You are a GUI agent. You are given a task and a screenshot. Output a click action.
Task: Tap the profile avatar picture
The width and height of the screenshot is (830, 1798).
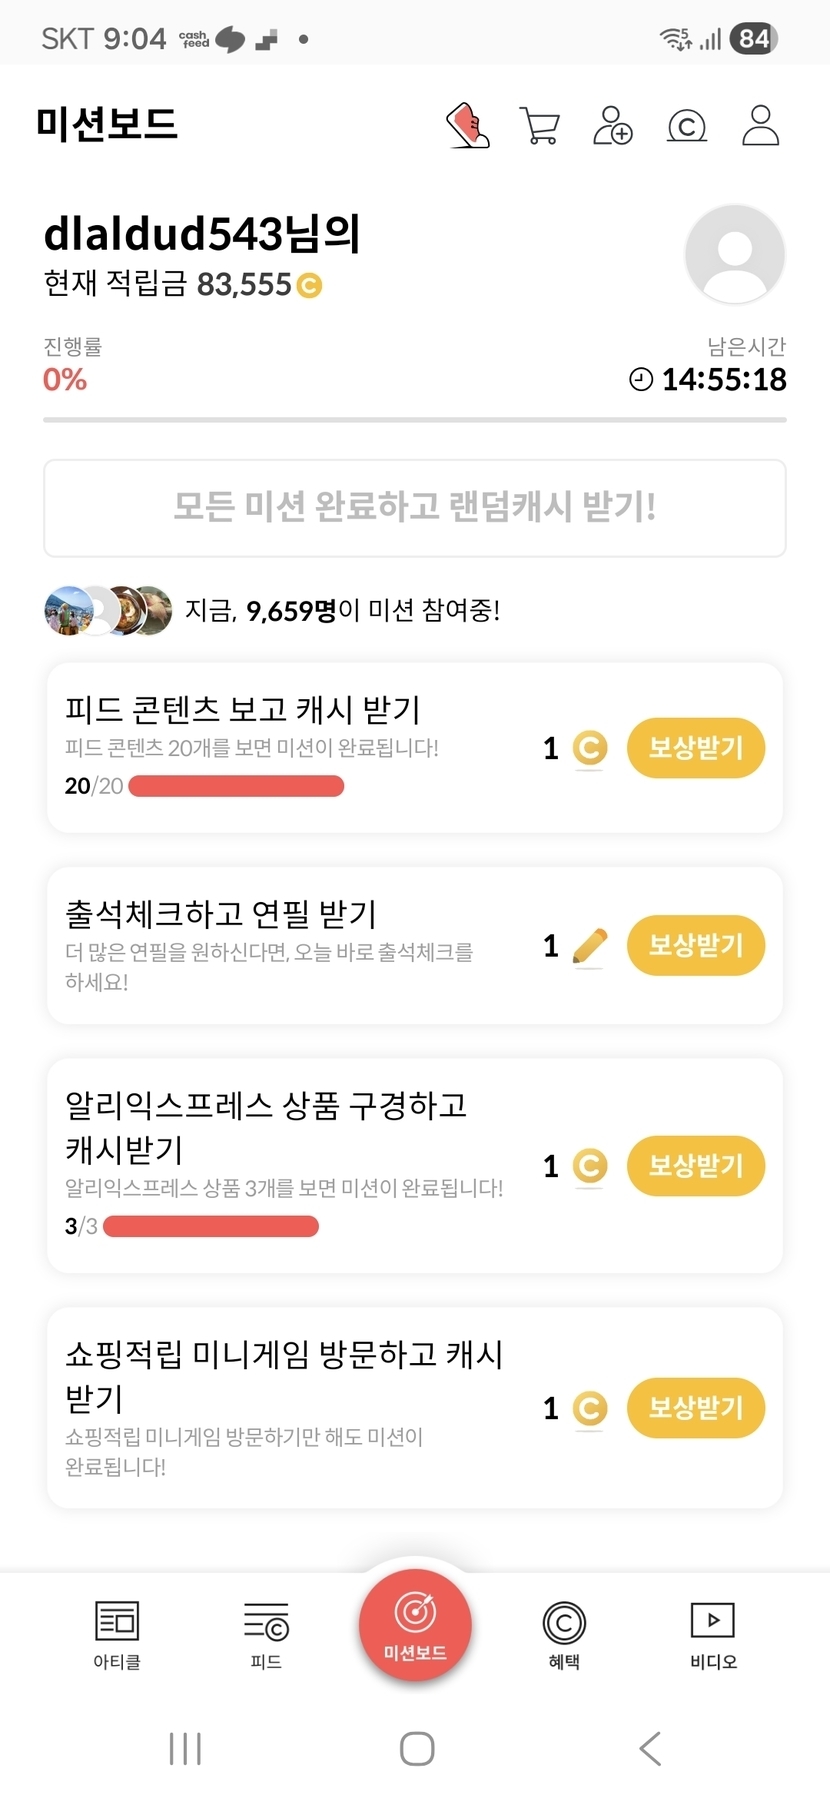pyautogui.click(x=734, y=254)
